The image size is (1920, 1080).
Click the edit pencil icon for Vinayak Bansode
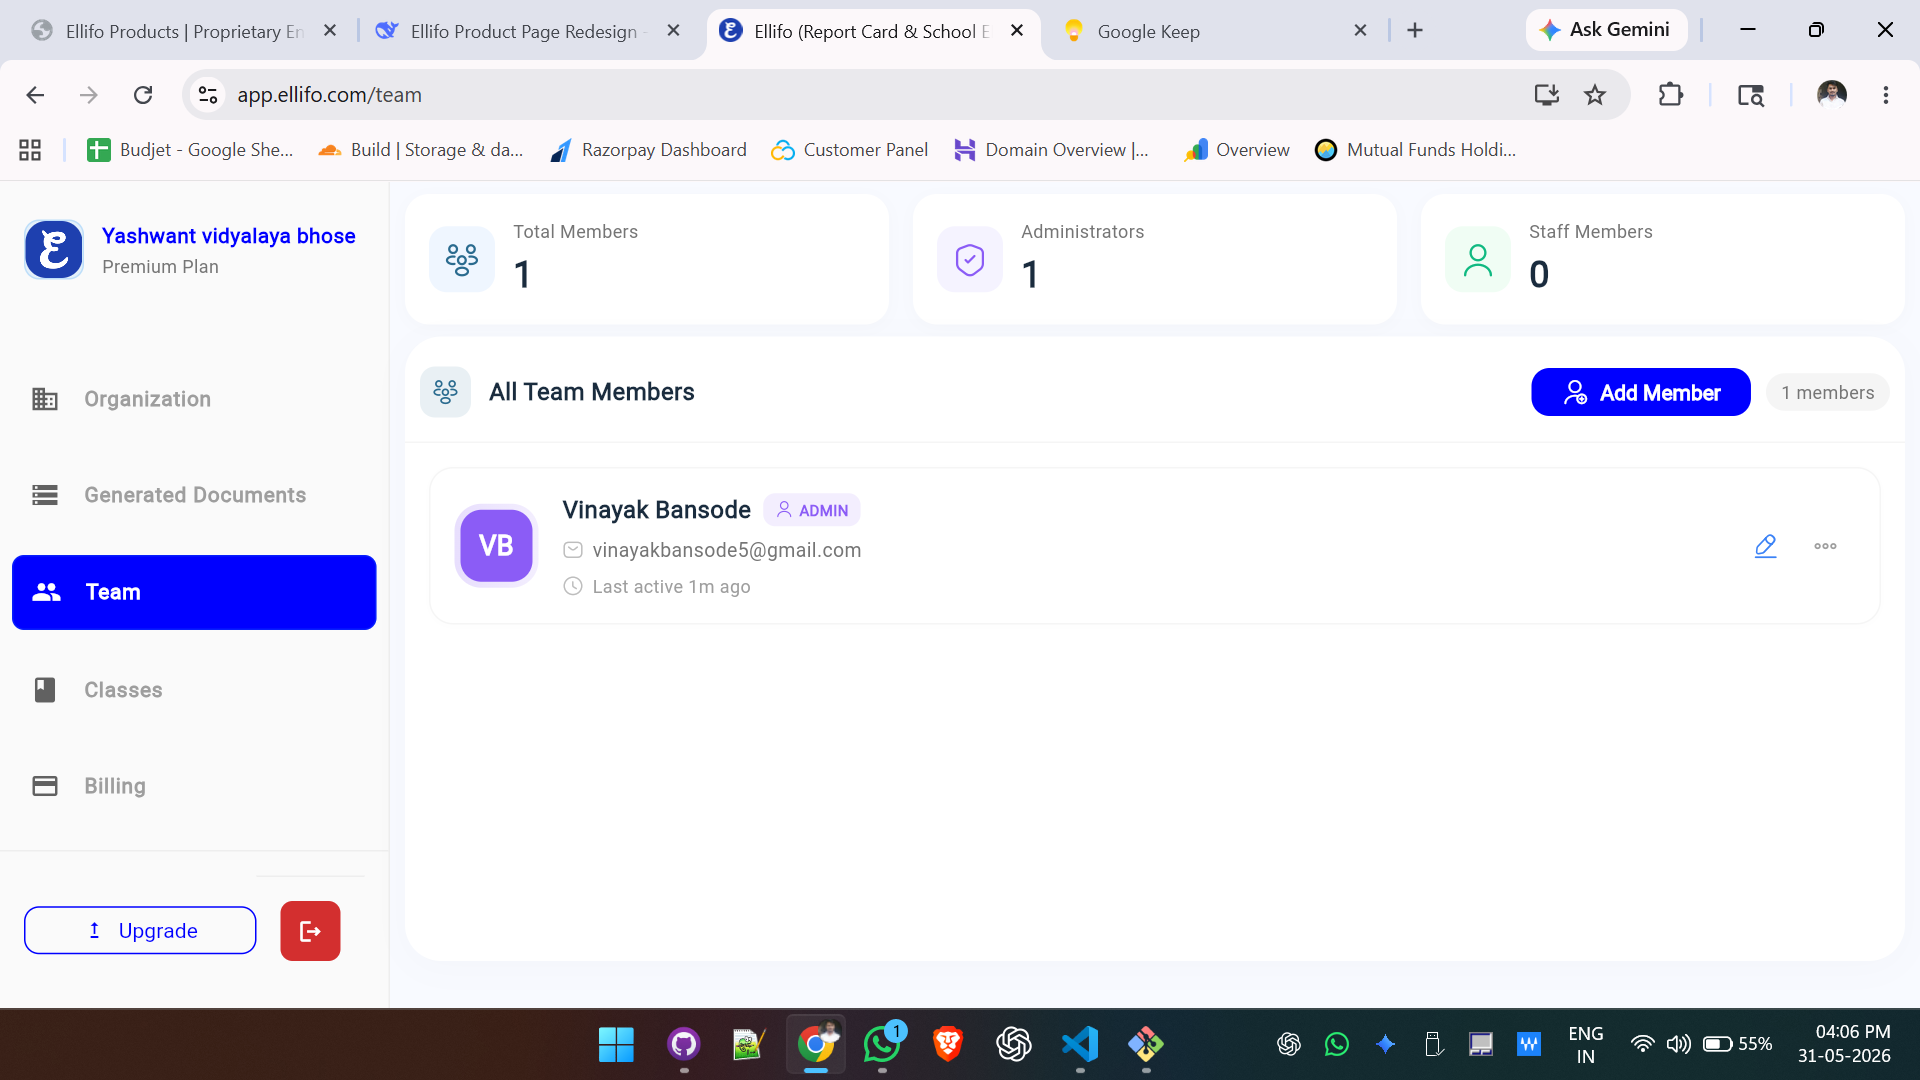pos(1765,546)
